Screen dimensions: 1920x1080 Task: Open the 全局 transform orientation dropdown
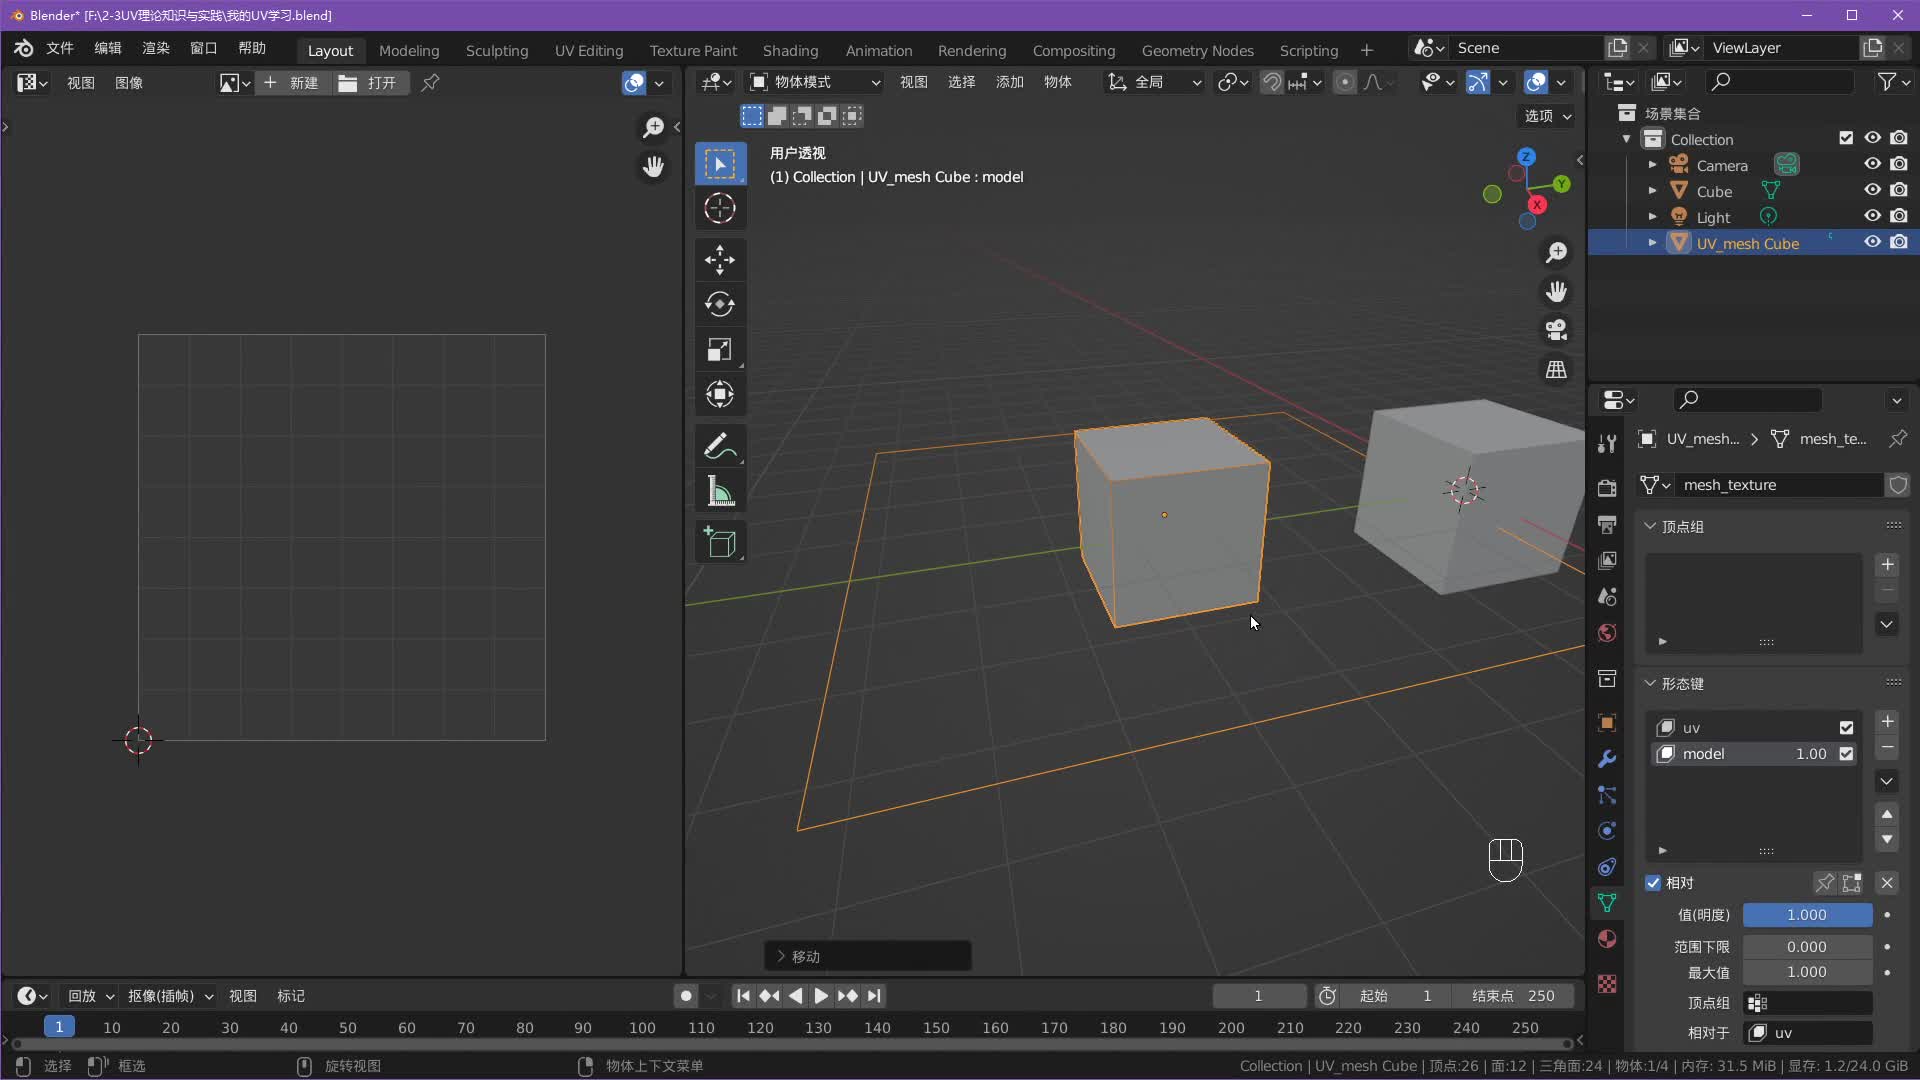point(1154,82)
